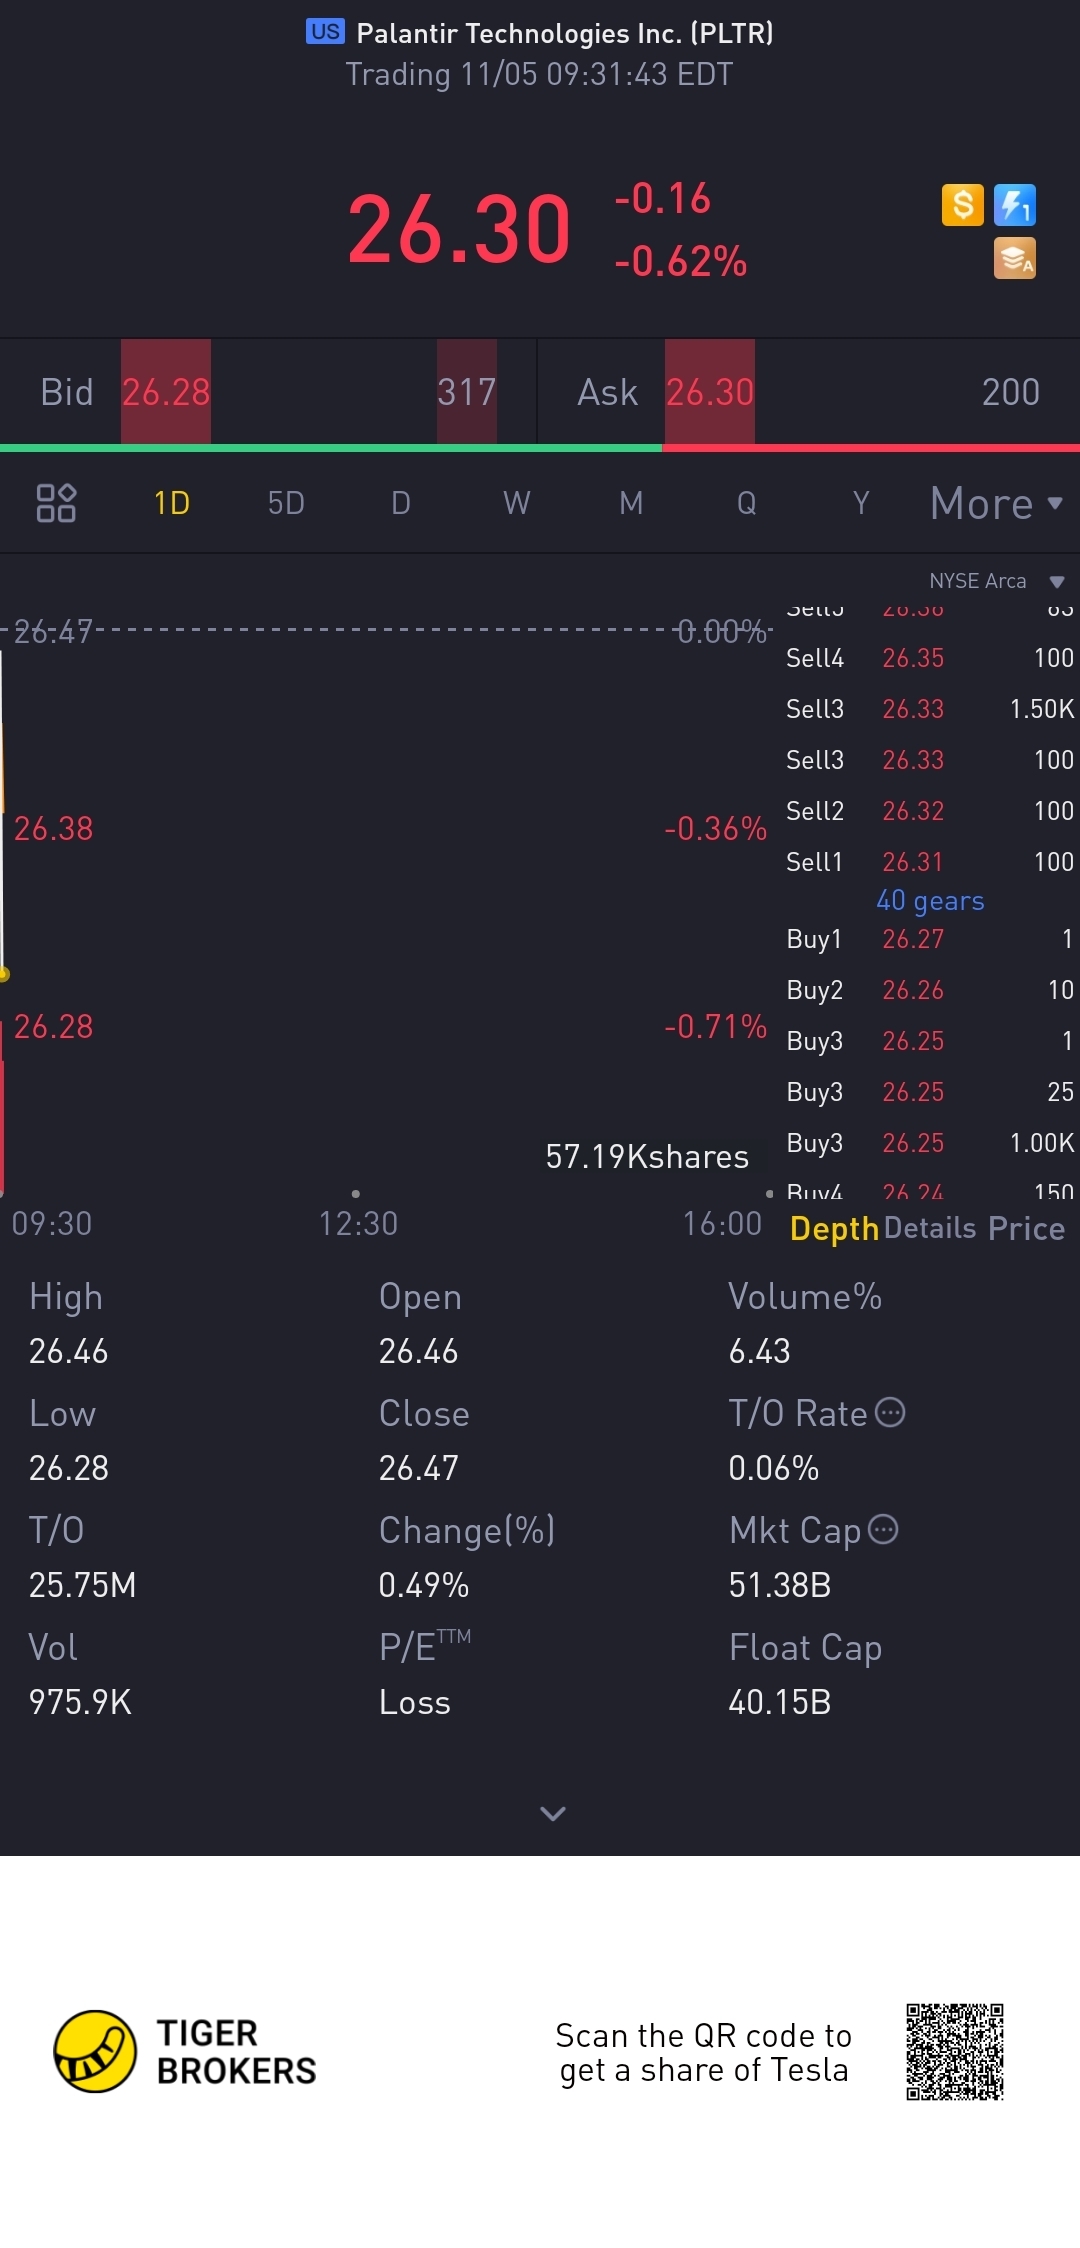Expand more stock details chevron

[x=553, y=1813]
